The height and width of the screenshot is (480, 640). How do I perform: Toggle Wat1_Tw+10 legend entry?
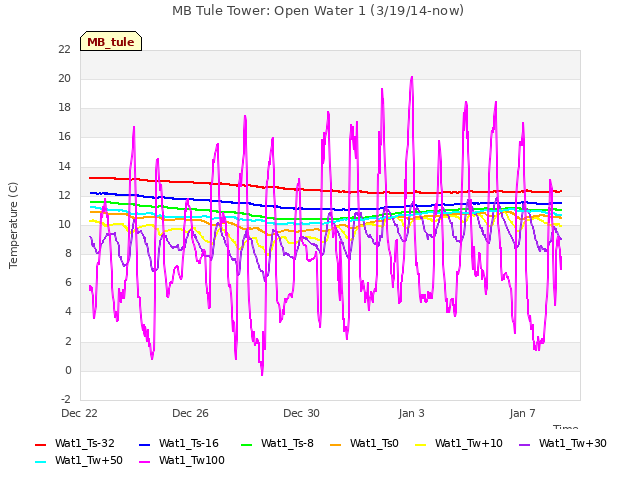[x=459, y=443]
